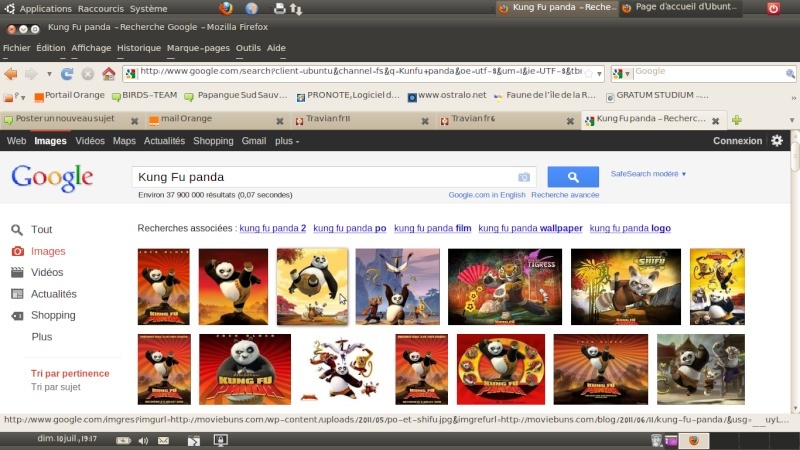The image size is (800, 450).
Task: Open the Système menu in top panel
Action: pos(148,9)
